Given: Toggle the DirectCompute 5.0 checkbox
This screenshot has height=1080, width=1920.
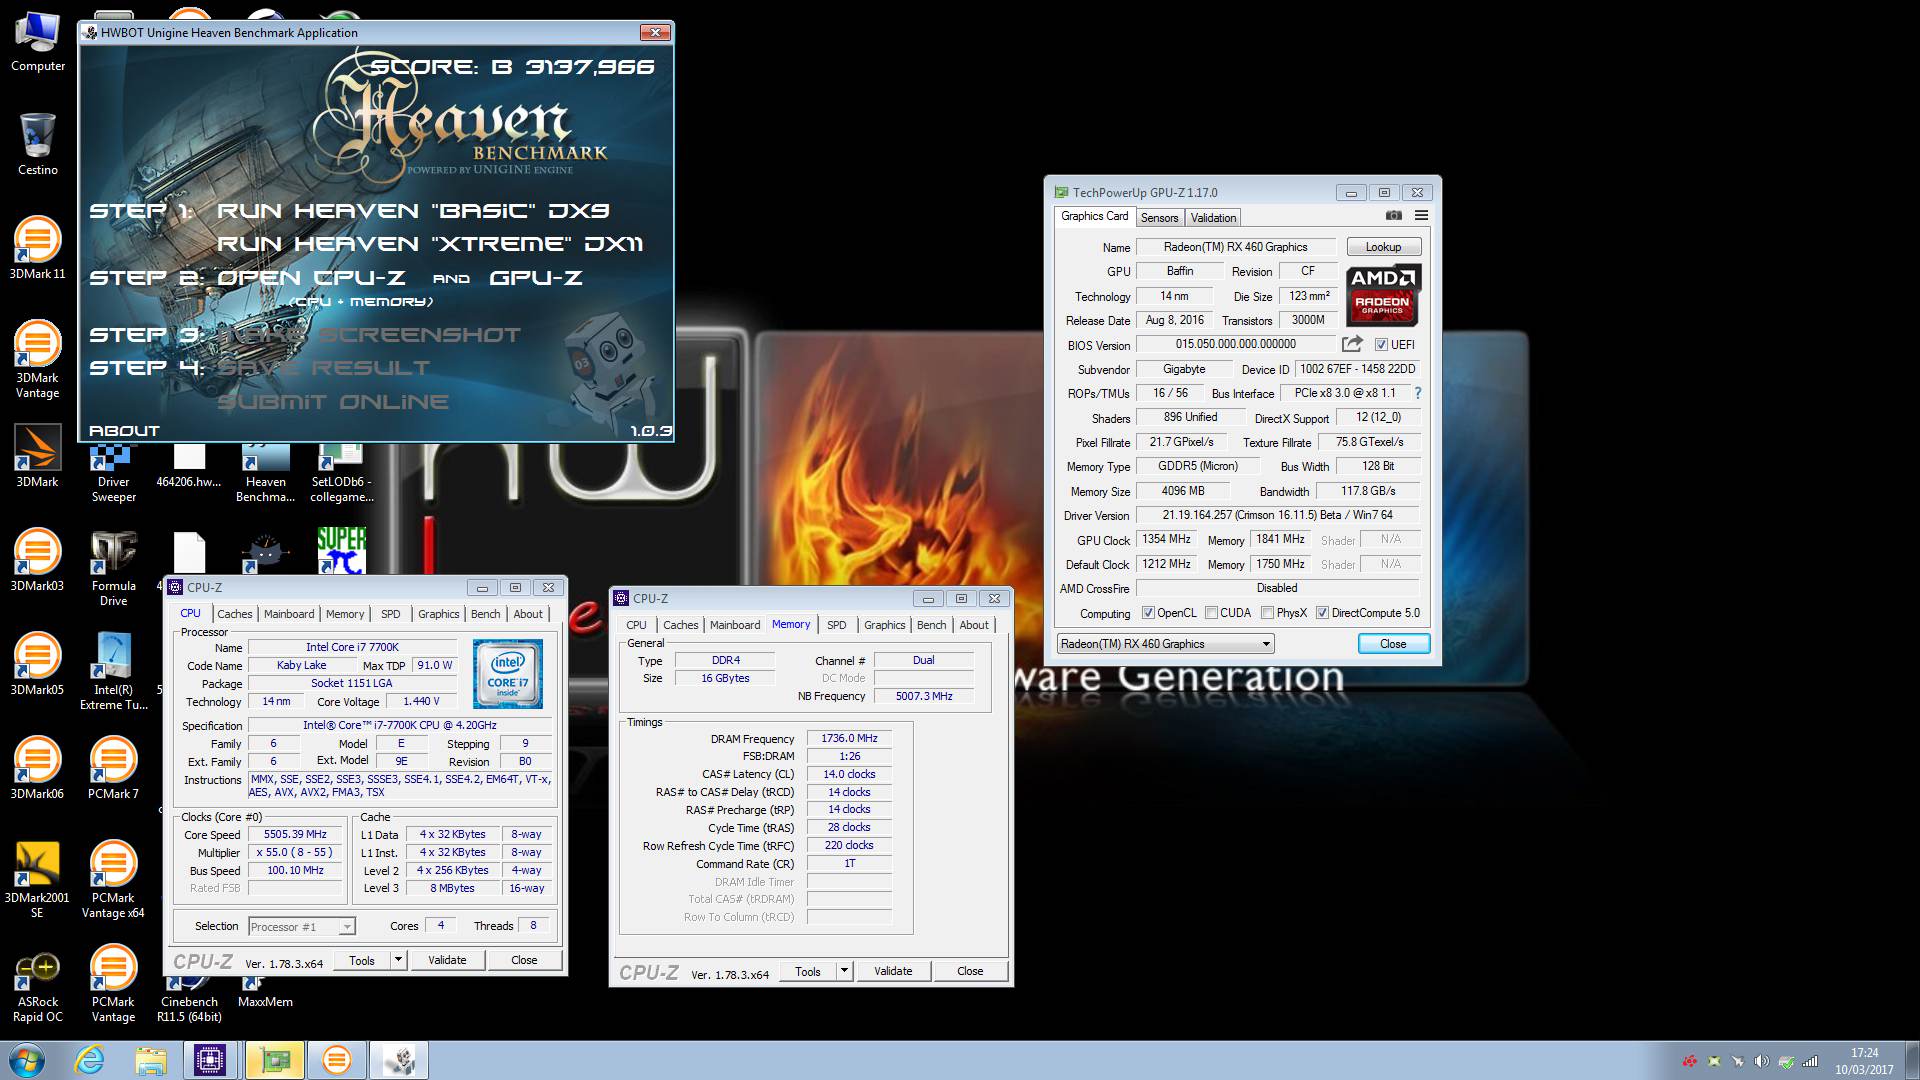Looking at the screenshot, I should [1323, 613].
